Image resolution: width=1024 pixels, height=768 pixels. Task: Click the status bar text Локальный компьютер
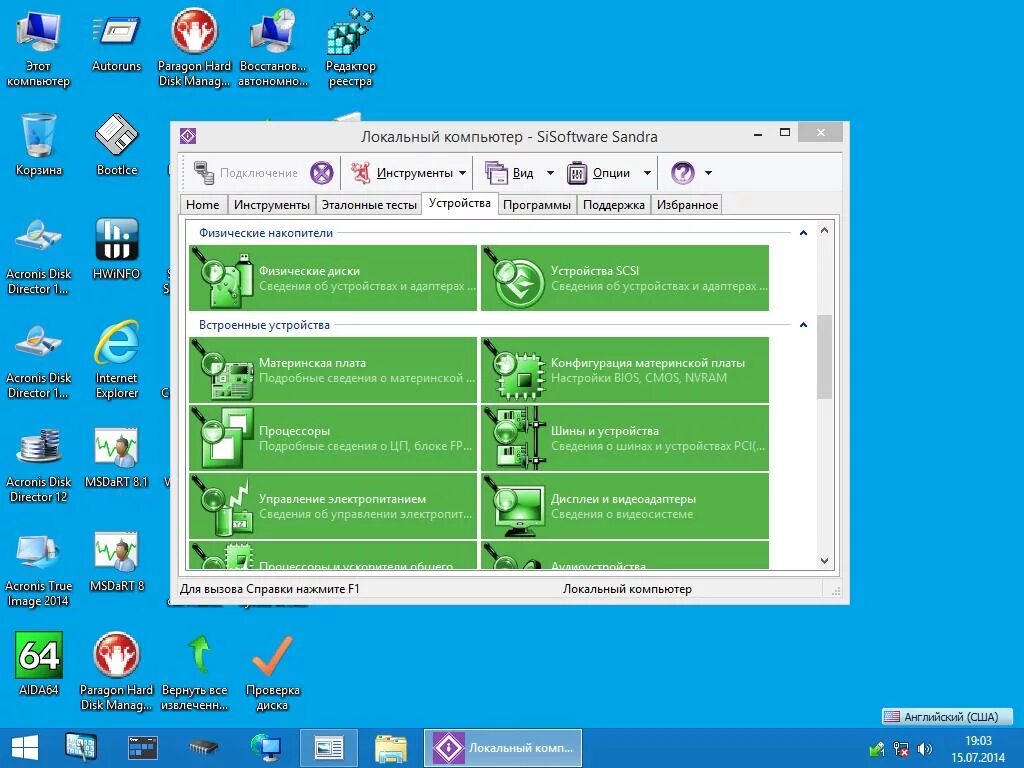(x=627, y=589)
